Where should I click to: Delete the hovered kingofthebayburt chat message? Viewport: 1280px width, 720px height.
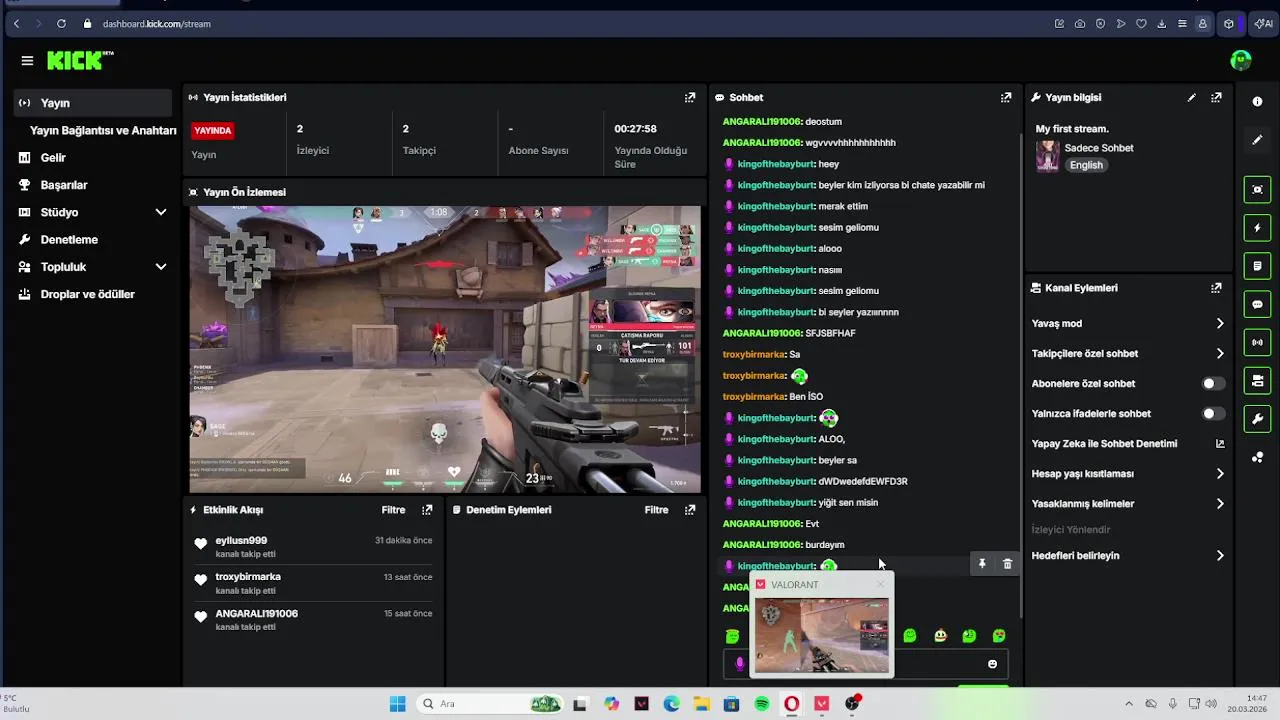tap(1007, 564)
